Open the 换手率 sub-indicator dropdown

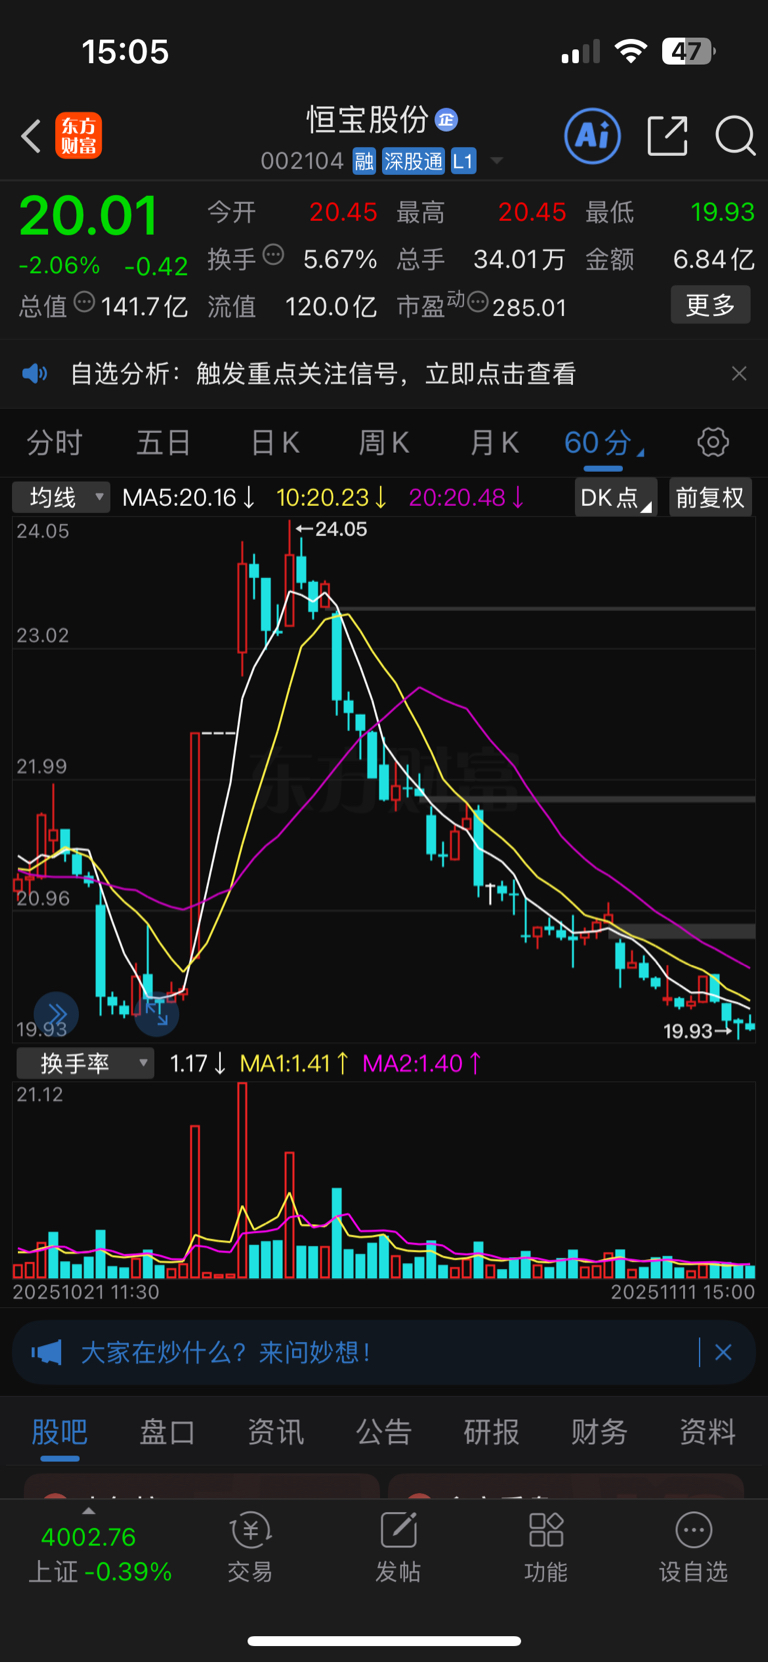(x=85, y=1063)
